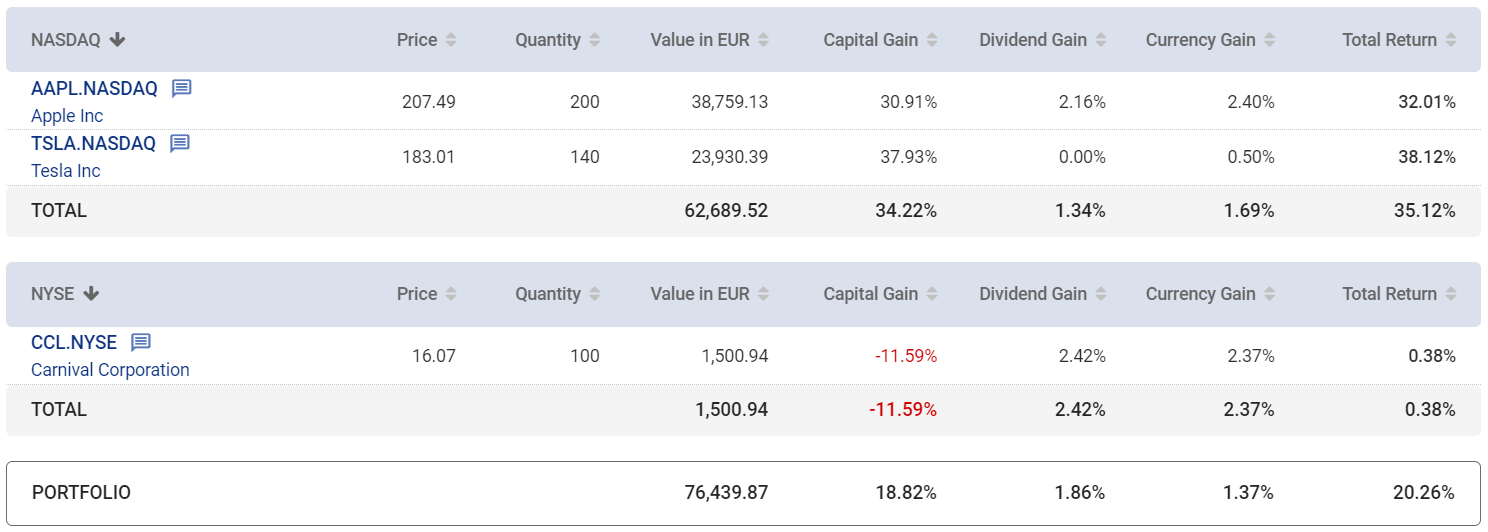This screenshot has height=532, width=1488.
Task: Select Carnival price value 16.07
Action: pos(434,356)
